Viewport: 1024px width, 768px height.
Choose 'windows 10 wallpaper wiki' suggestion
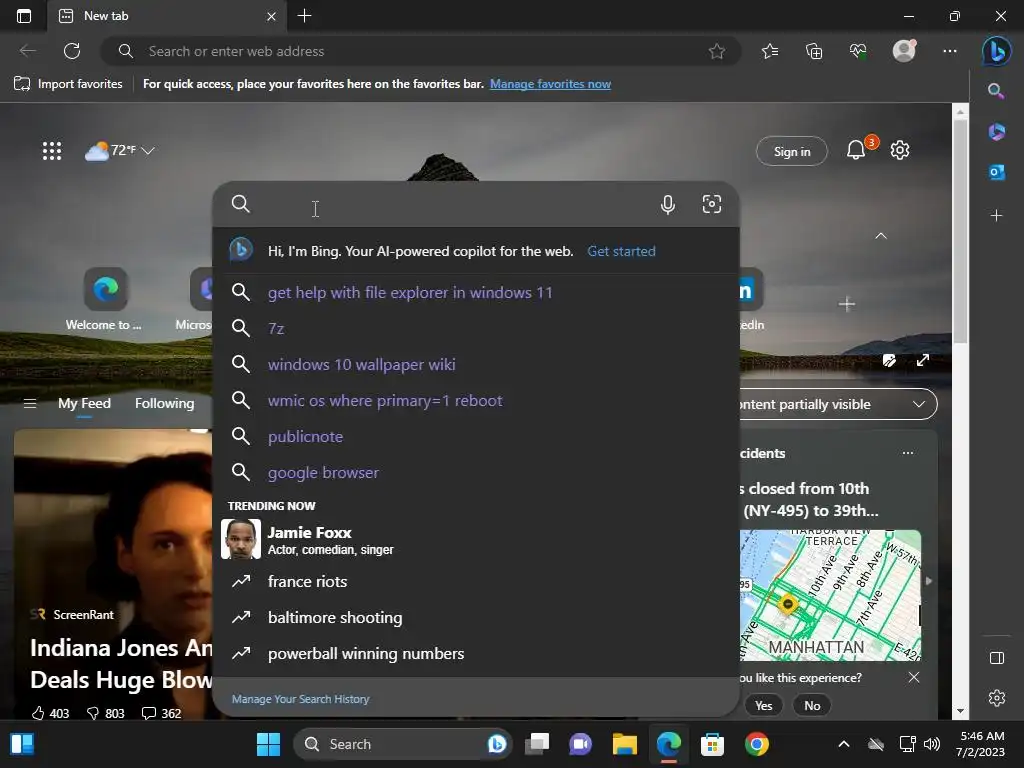pyautogui.click(x=477, y=364)
